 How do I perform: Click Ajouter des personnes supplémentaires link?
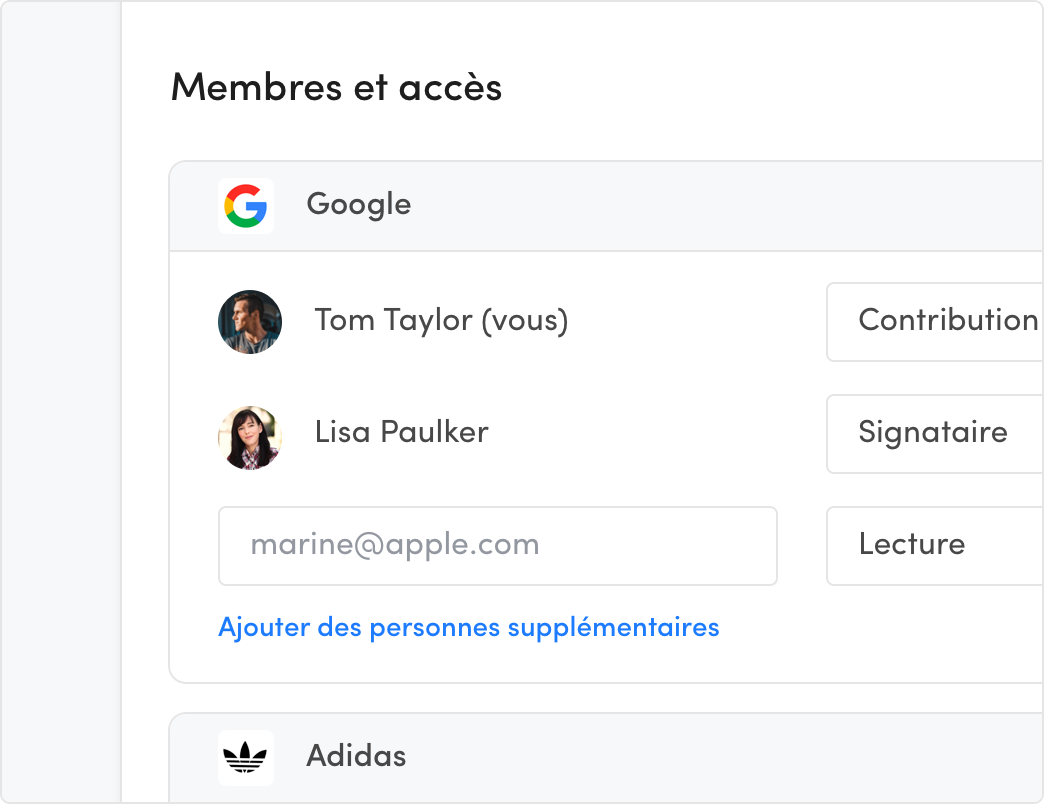tap(469, 628)
